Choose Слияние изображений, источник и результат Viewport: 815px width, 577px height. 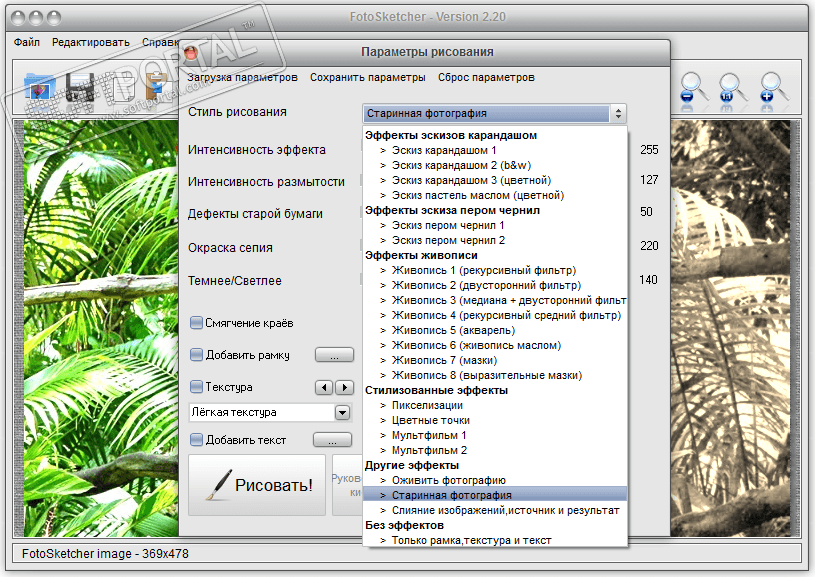[x=495, y=510]
